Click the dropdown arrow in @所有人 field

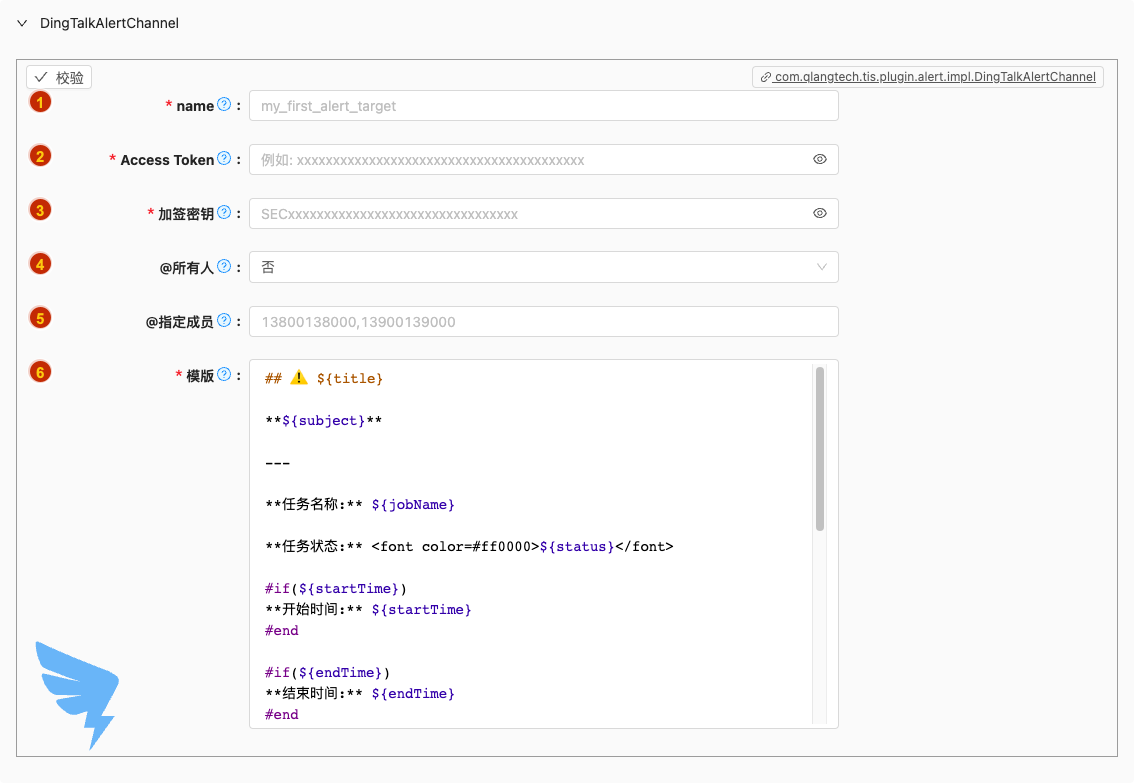(x=822, y=267)
